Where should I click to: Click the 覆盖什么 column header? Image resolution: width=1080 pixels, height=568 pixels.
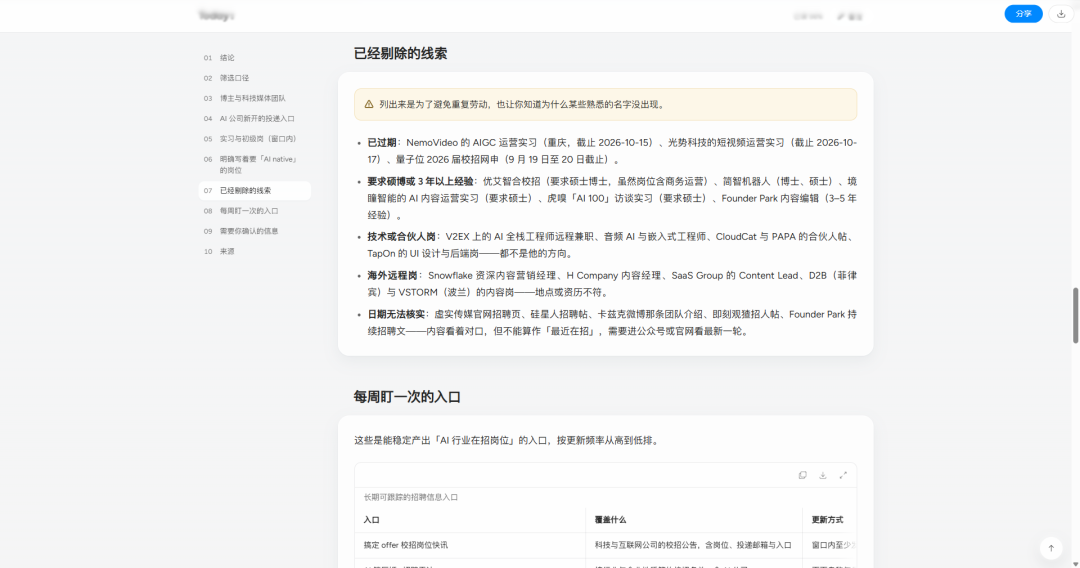pos(610,520)
